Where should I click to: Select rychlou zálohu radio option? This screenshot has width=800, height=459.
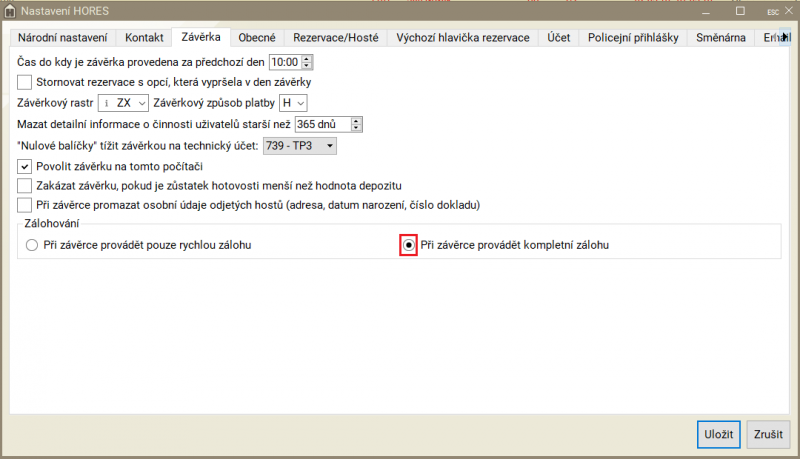(x=32, y=245)
